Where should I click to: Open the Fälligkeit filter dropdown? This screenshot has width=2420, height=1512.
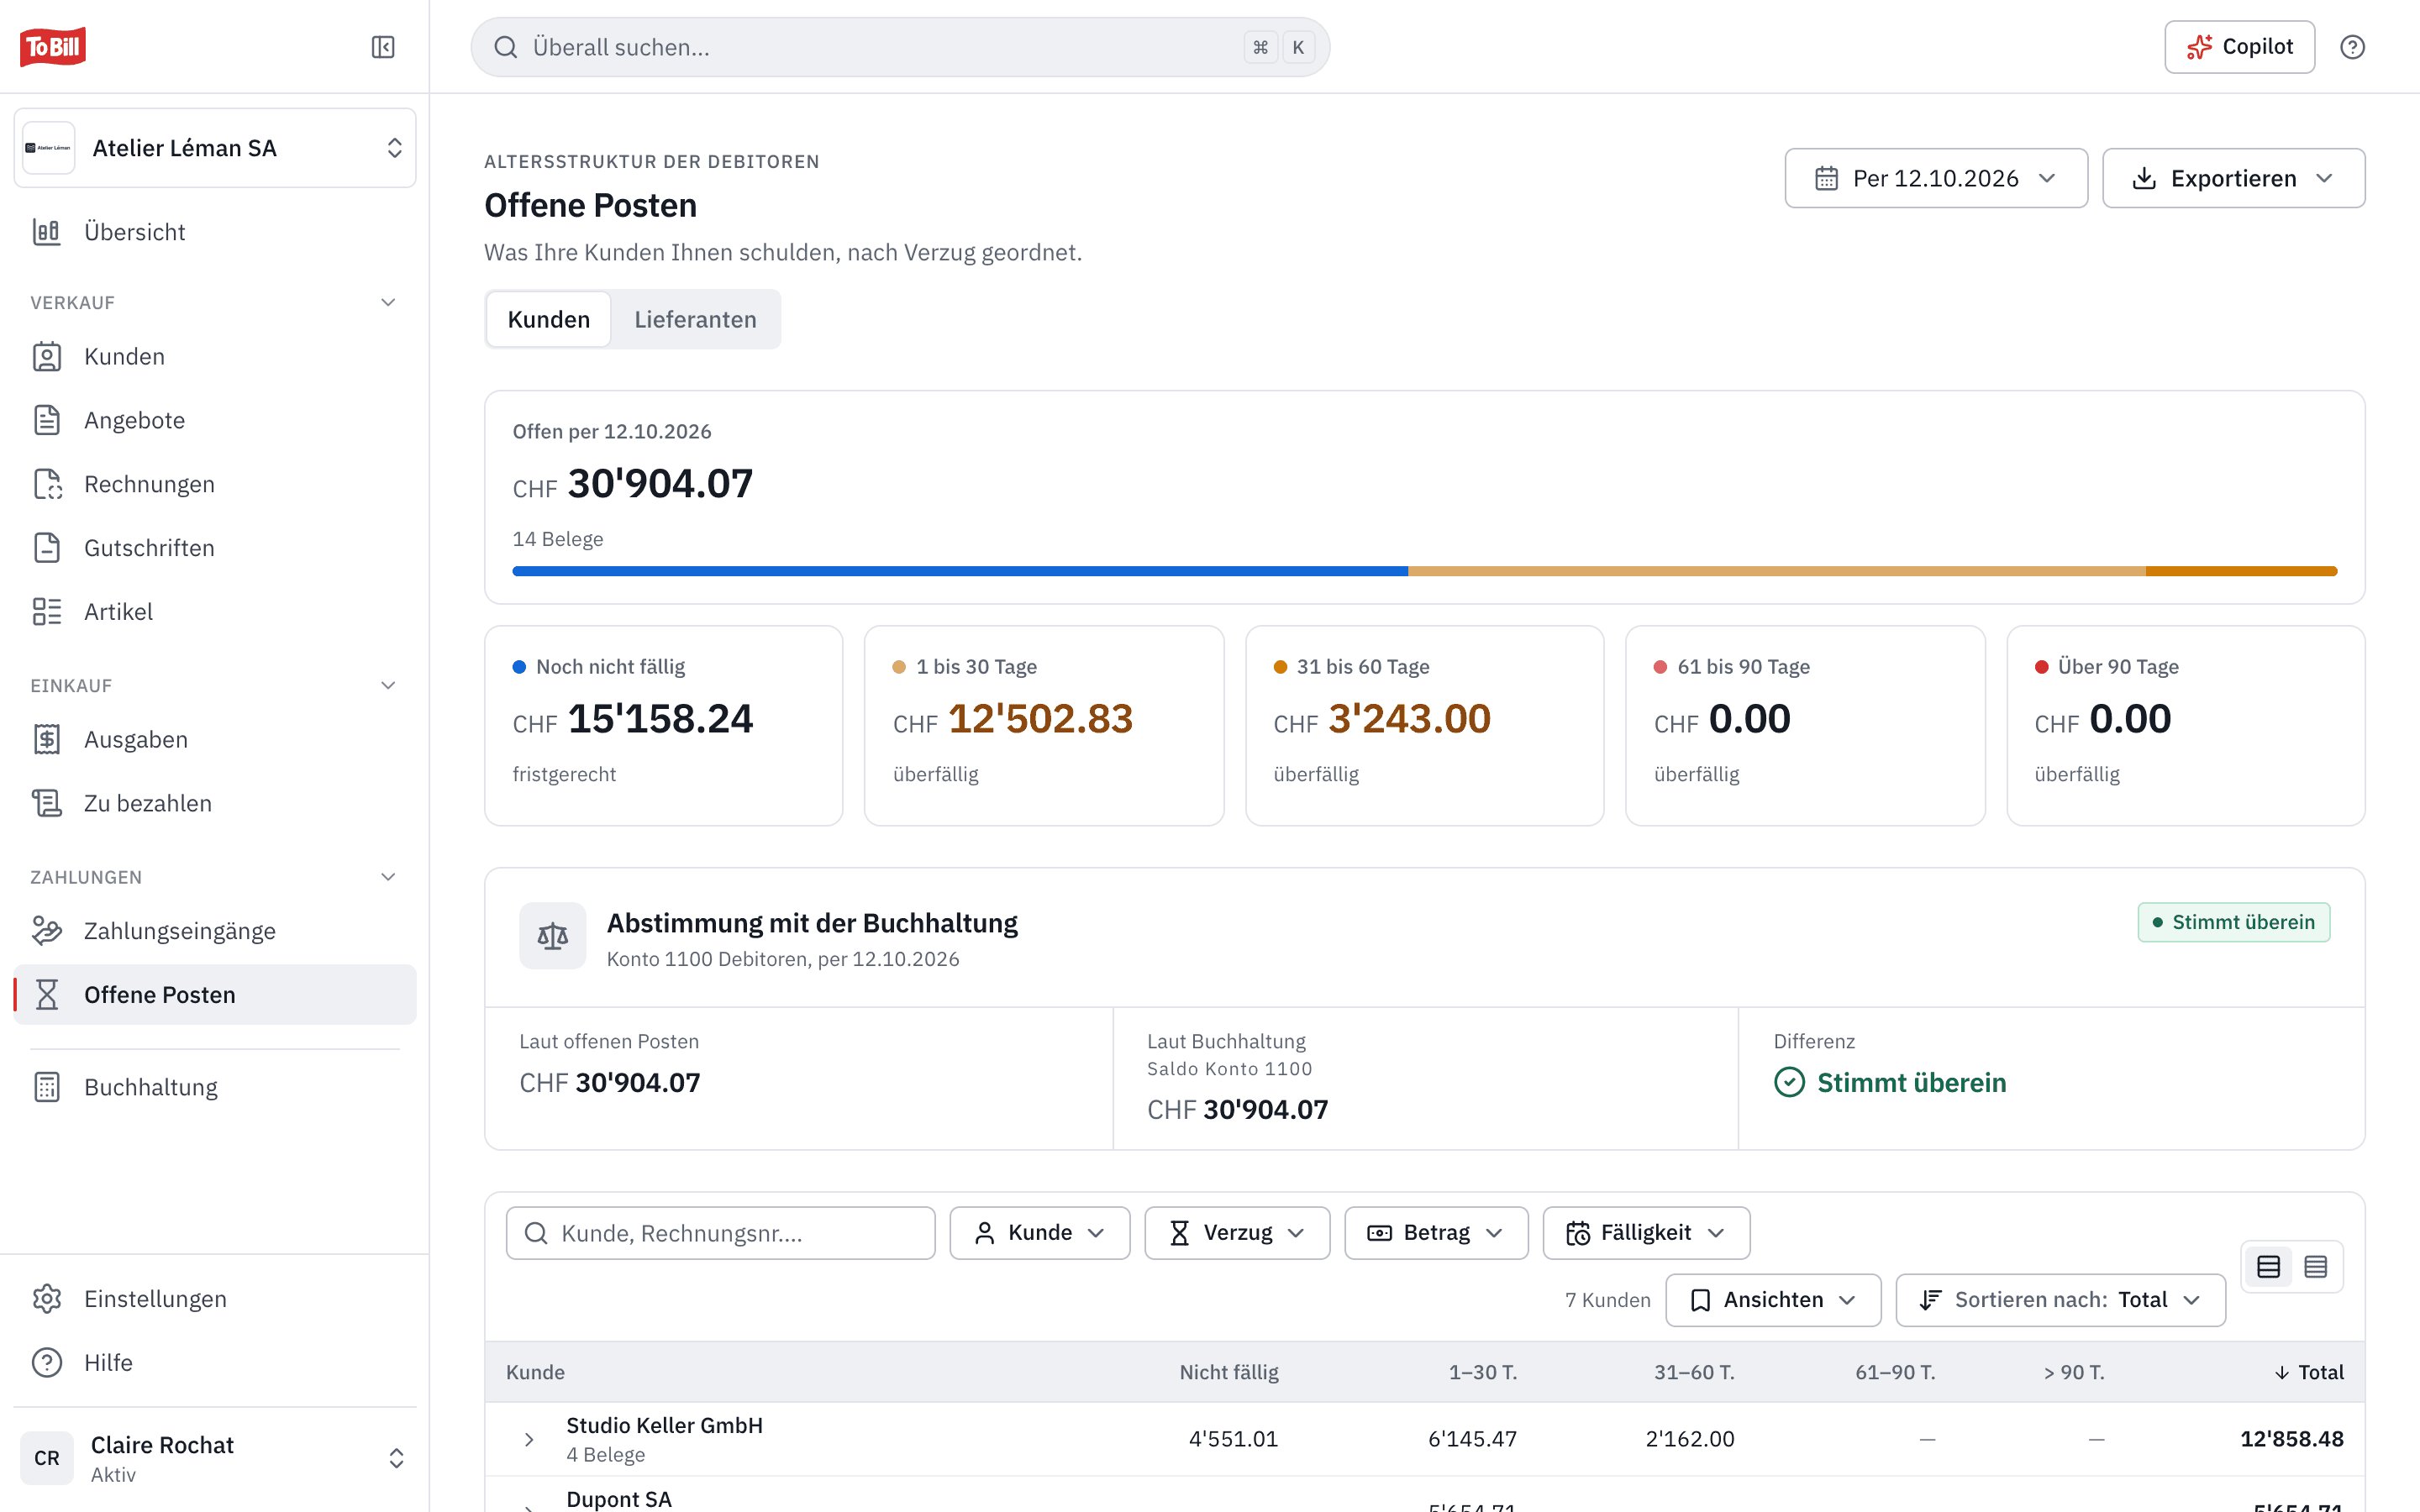[x=1646, y=1233]
